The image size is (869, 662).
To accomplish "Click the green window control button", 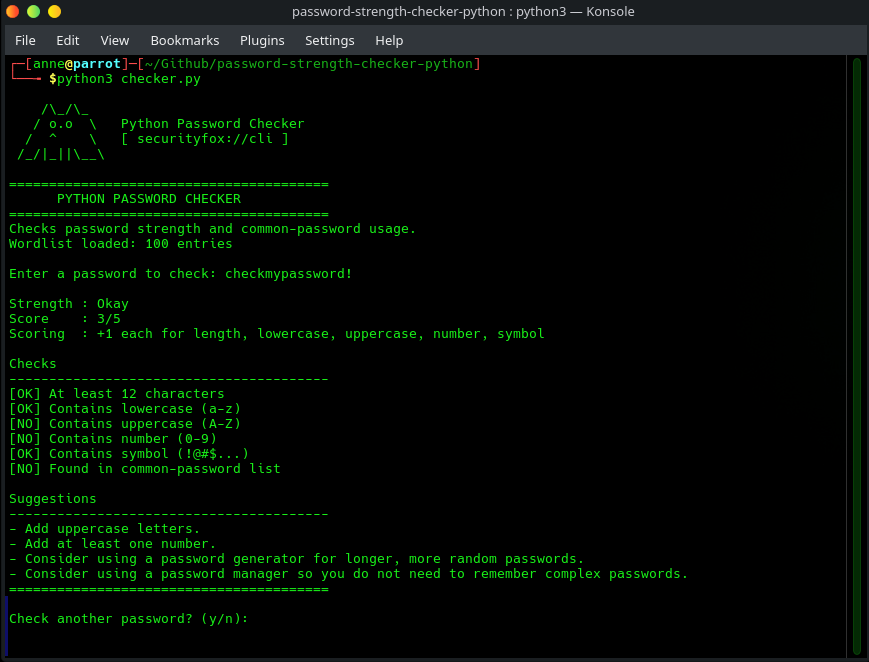I will click(33, 11).
